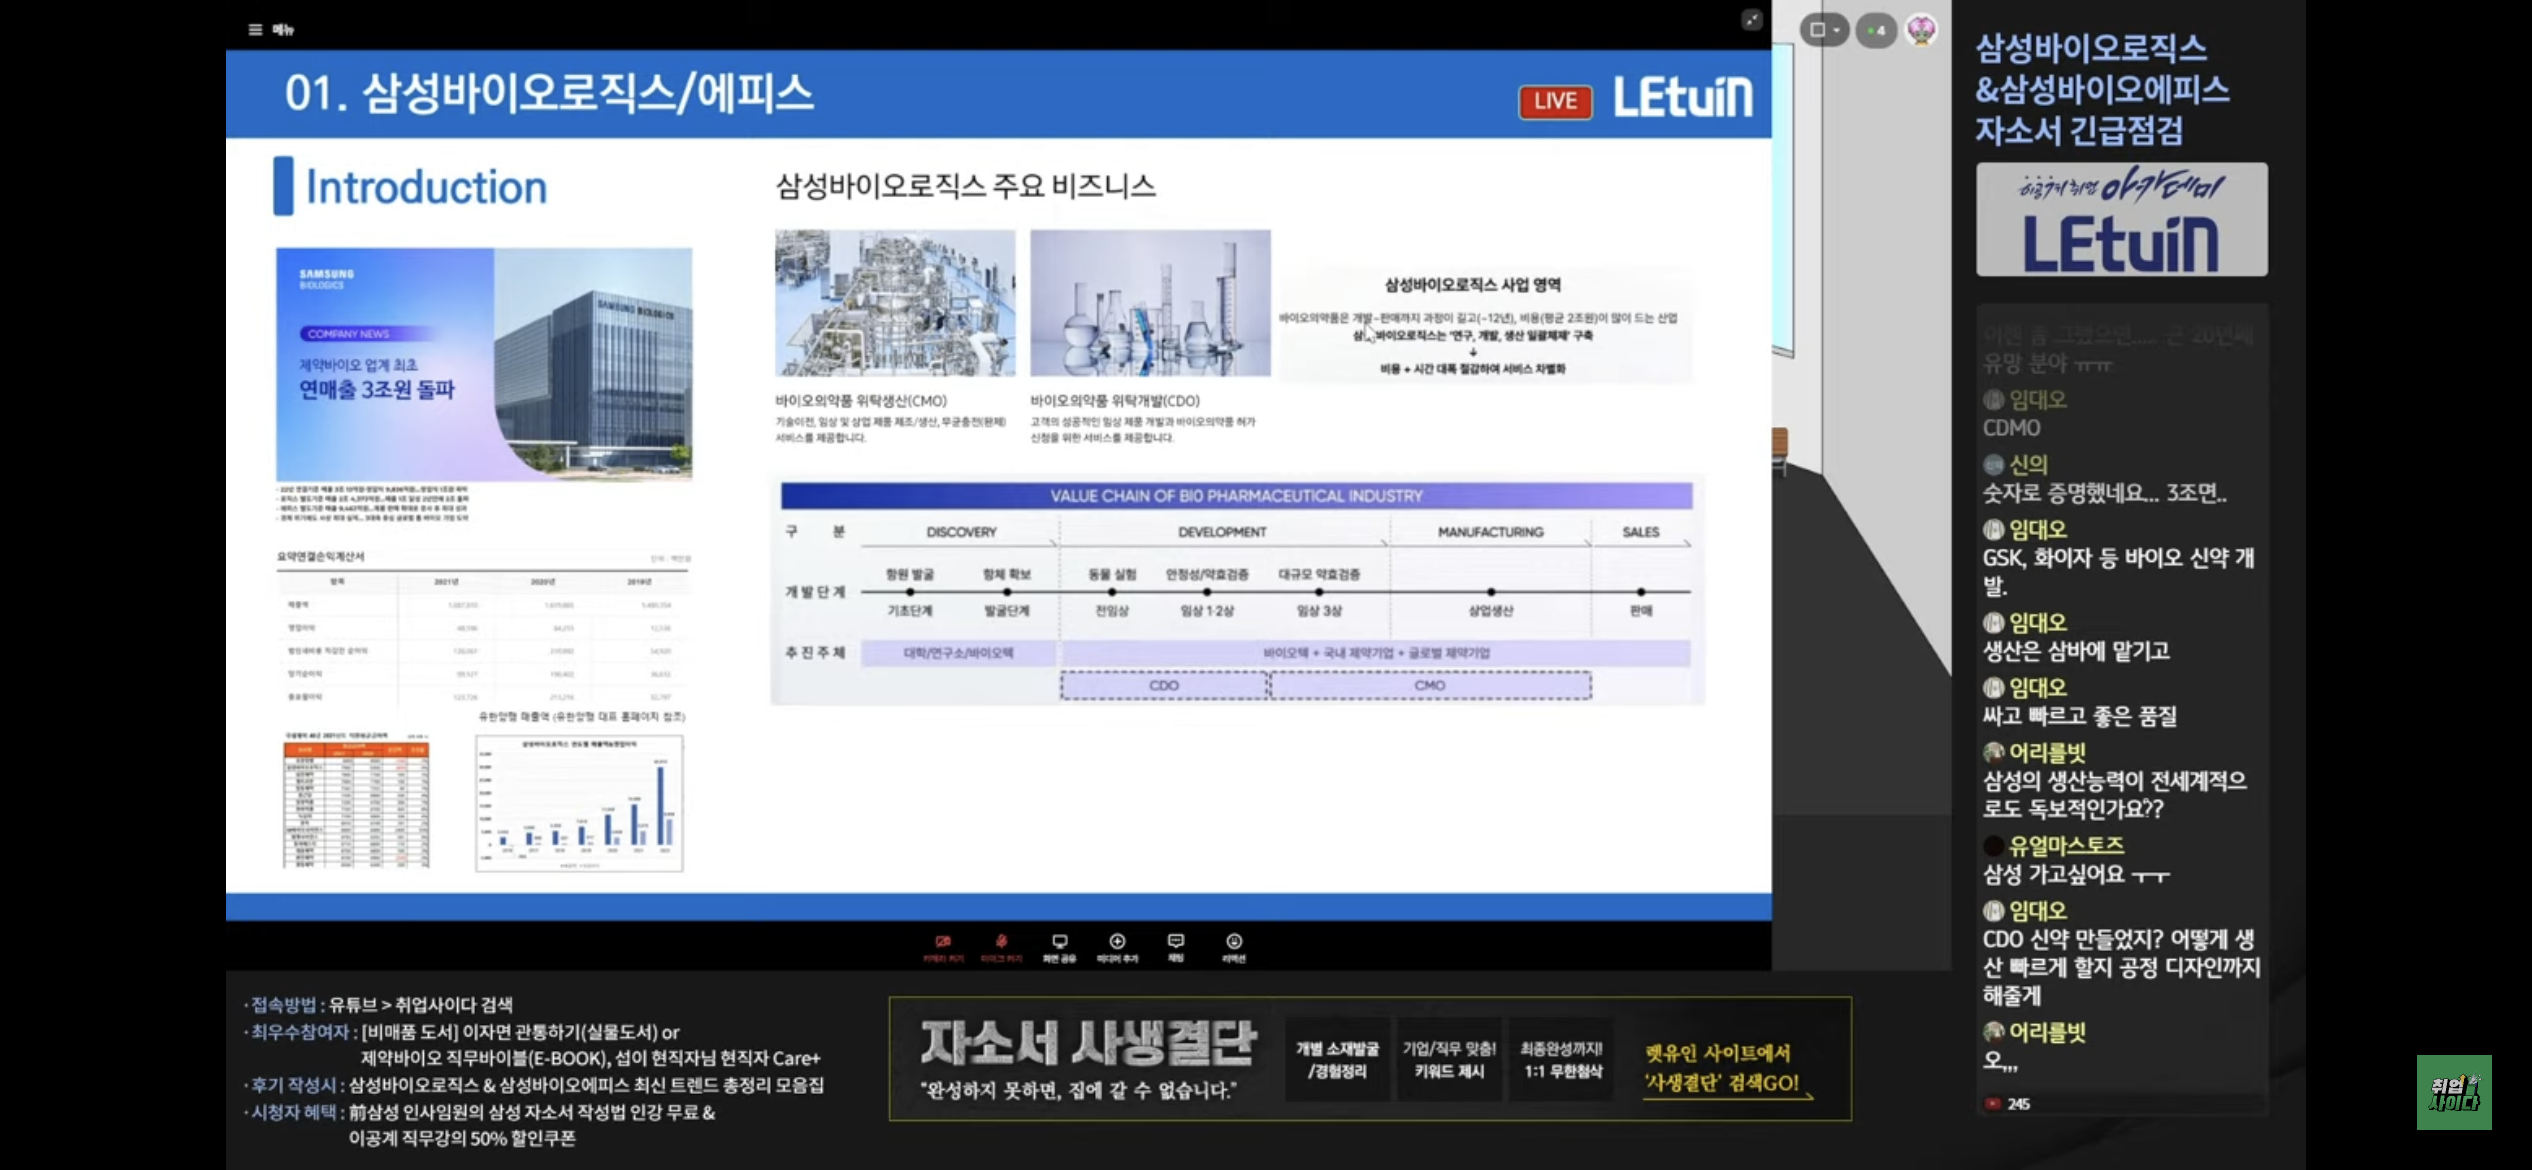This screenshot has height=1170, width=2532.
Task: Click the '최종완성까지! 1:1 무한첨삭' banner box
Action: [x=1561, y=1060]
